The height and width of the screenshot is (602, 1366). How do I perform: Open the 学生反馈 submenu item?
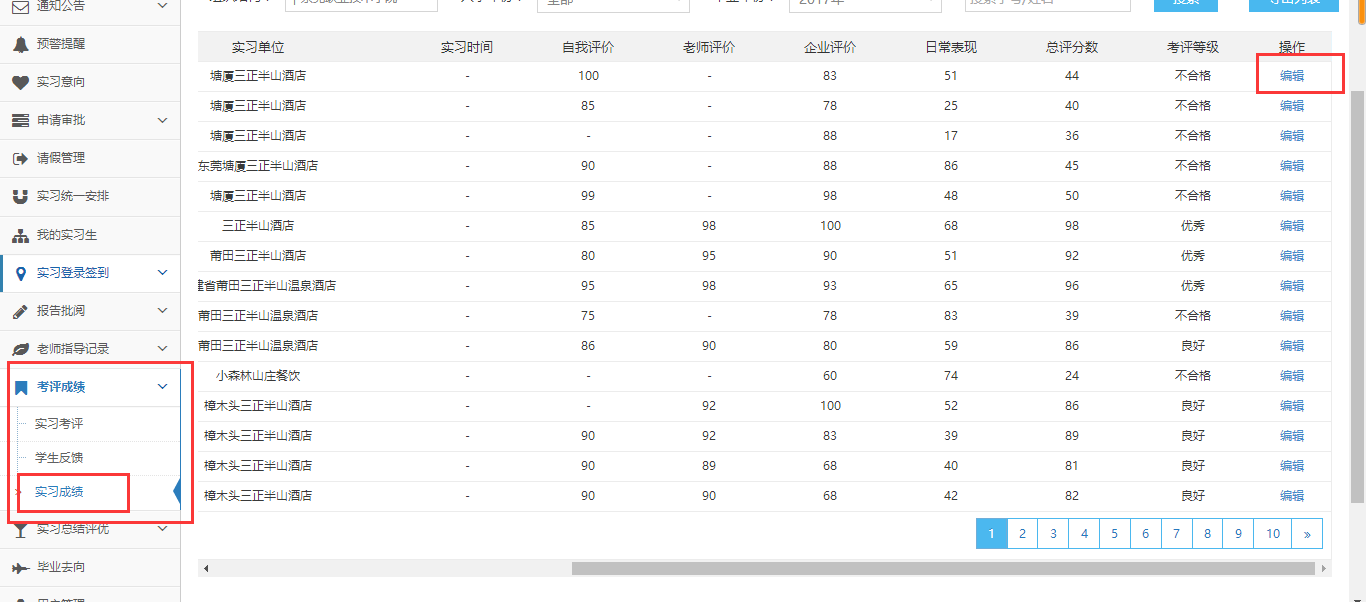(x=59, y=458)
